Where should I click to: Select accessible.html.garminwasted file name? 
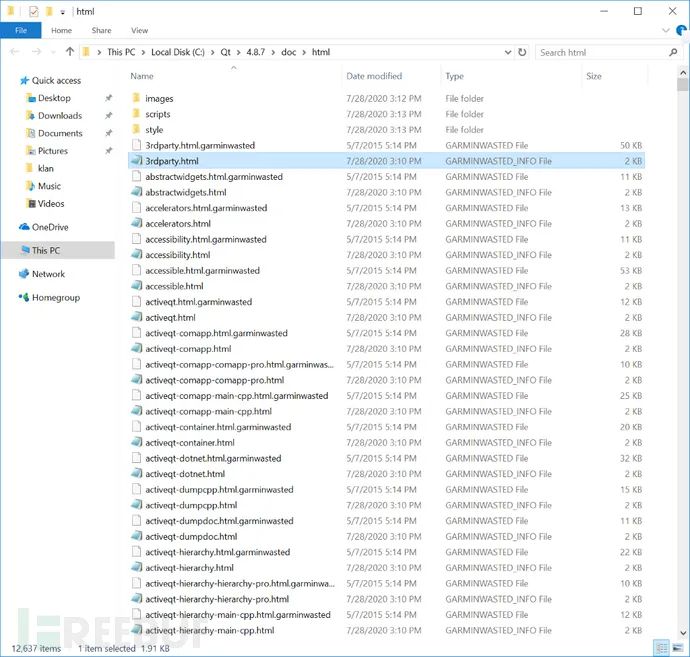pos(202,271)
